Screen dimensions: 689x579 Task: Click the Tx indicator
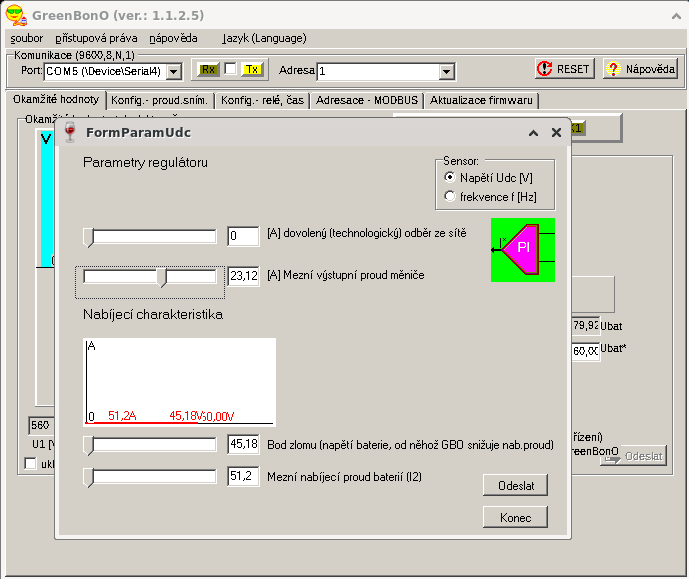point(252,69)
